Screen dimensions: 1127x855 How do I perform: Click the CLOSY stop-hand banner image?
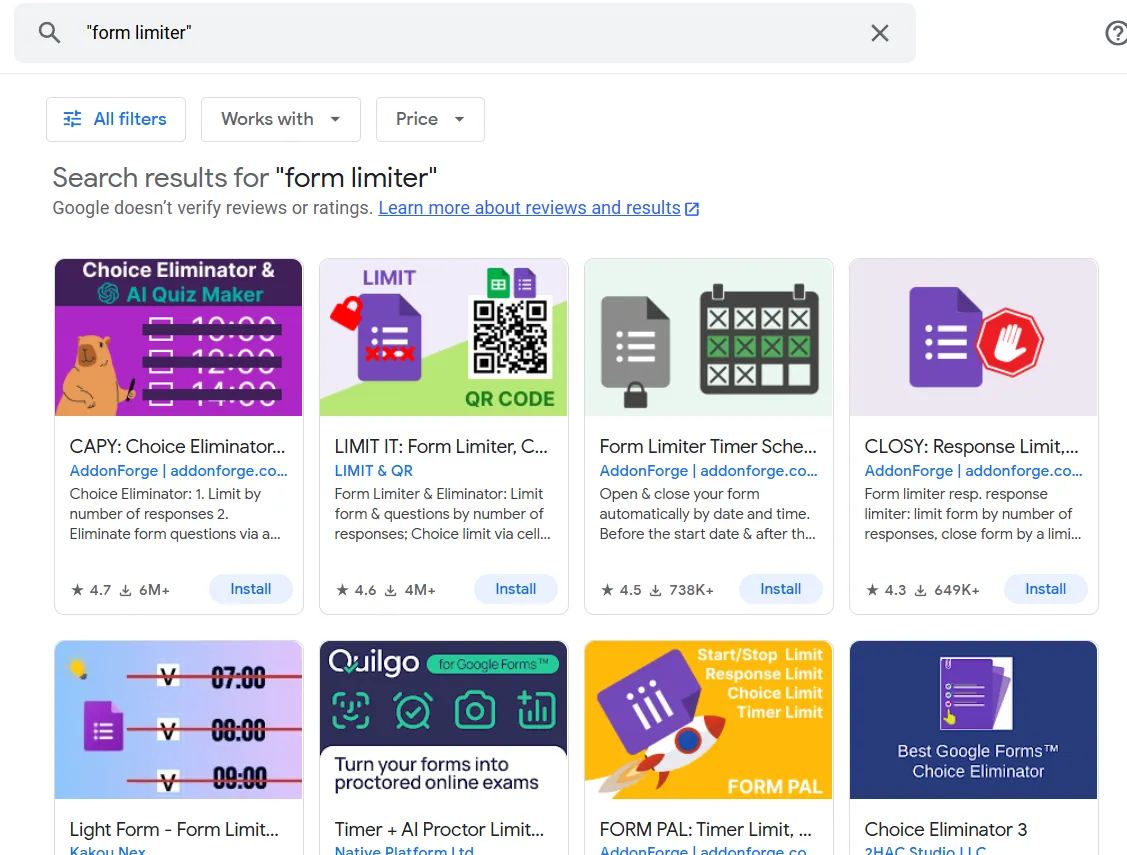click(973, 337)
